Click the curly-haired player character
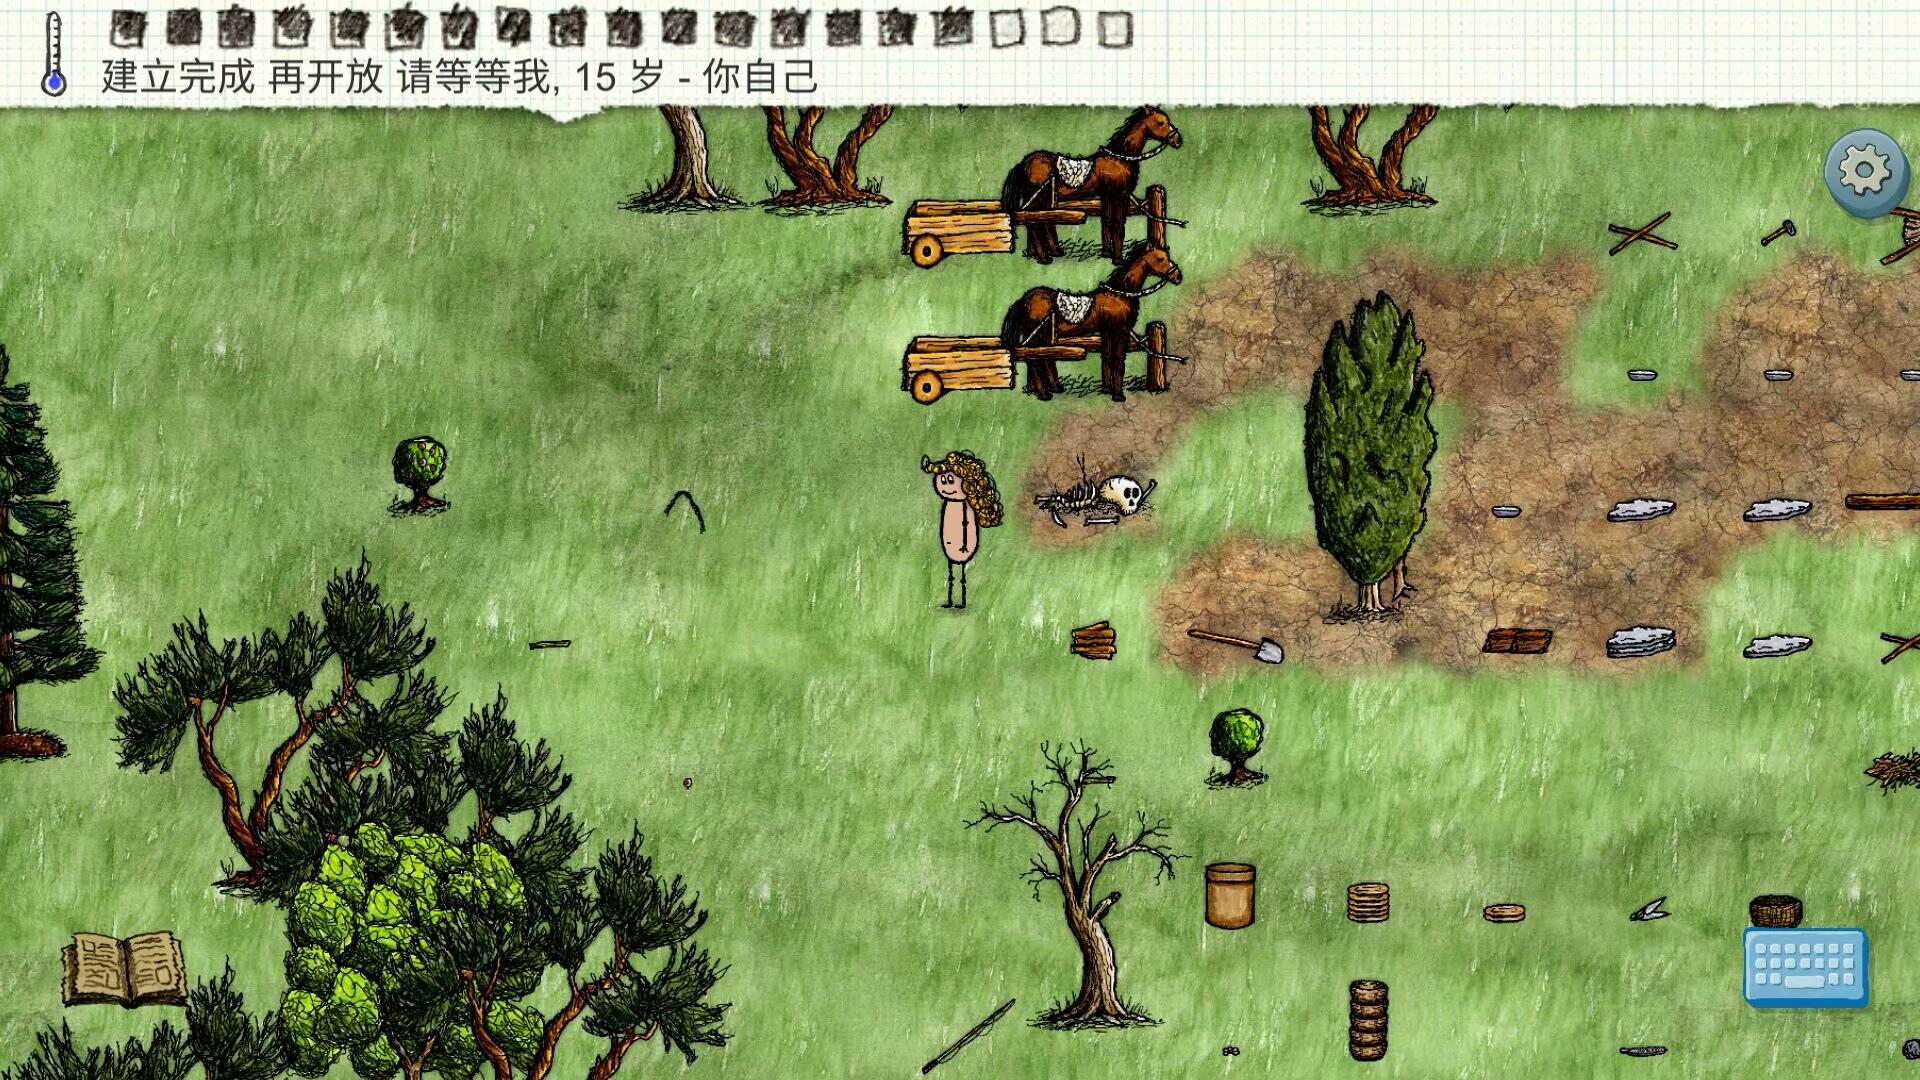The image size is (1920, 1080). point(960,528)
